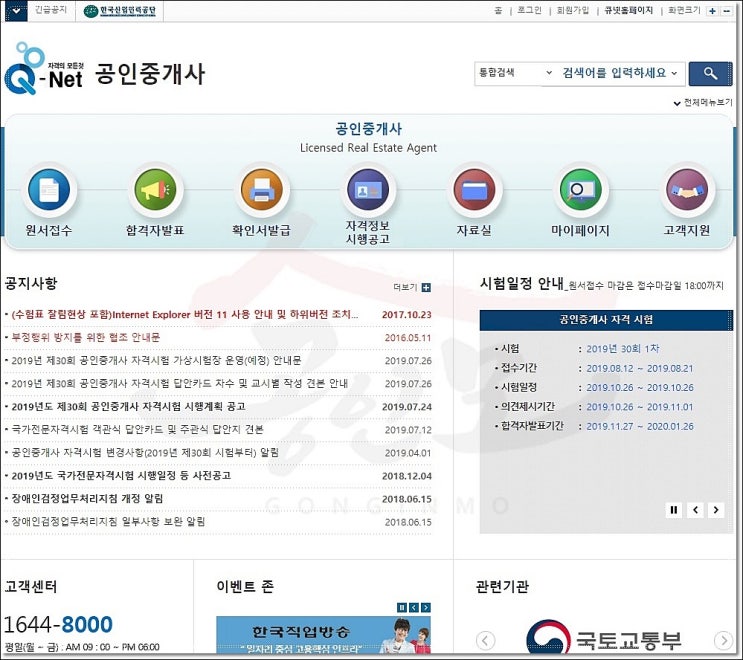The image size is (743, 660).
Task: Click the 2019년 30회 1차 exam link
Action: [623, 349]
